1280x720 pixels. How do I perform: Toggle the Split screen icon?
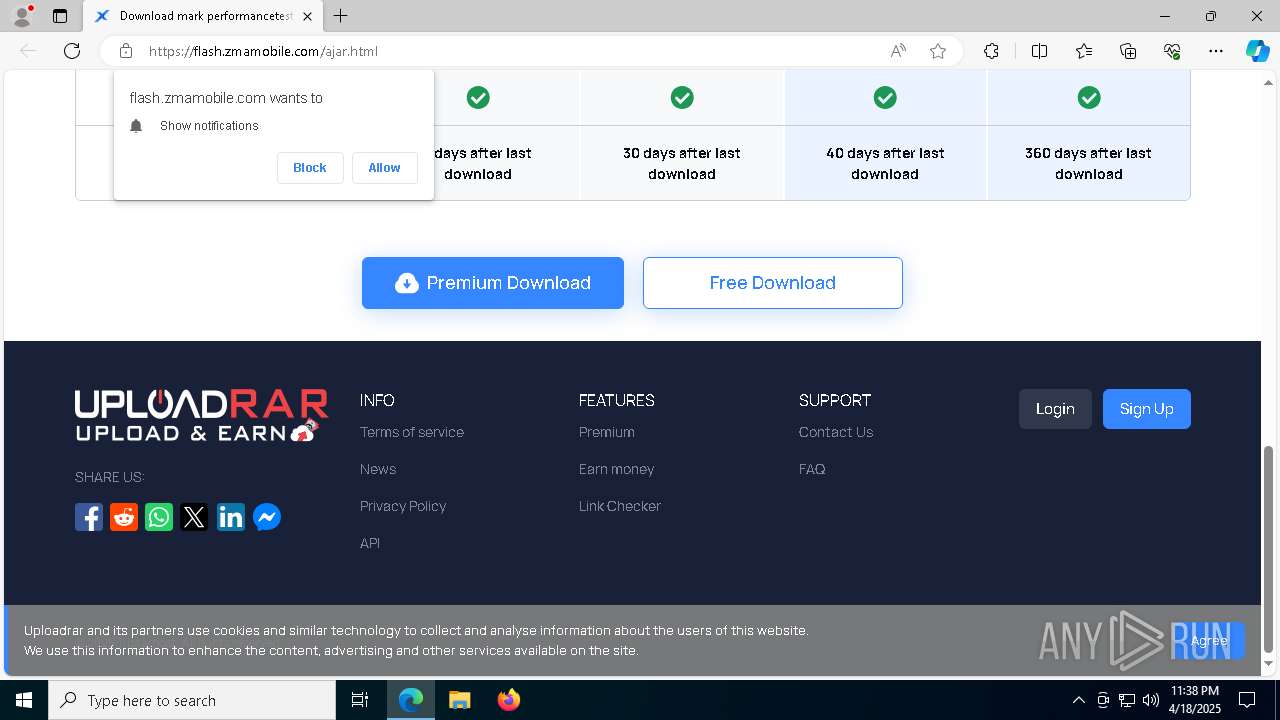1039,51
